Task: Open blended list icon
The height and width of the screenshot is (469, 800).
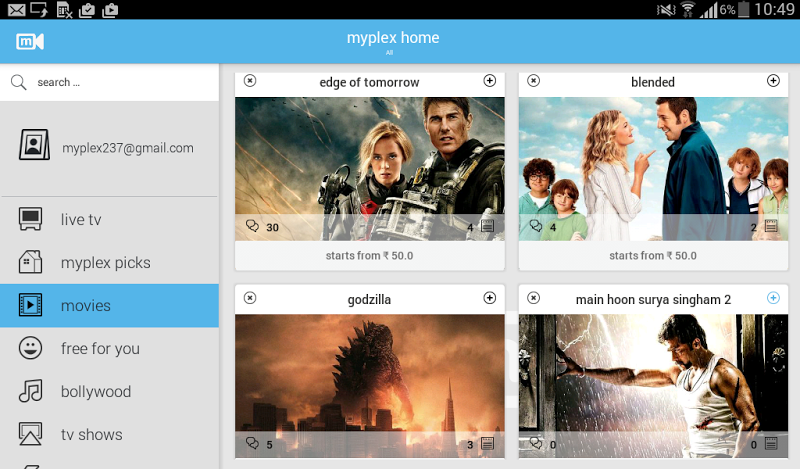Action: tap(771, 226)
